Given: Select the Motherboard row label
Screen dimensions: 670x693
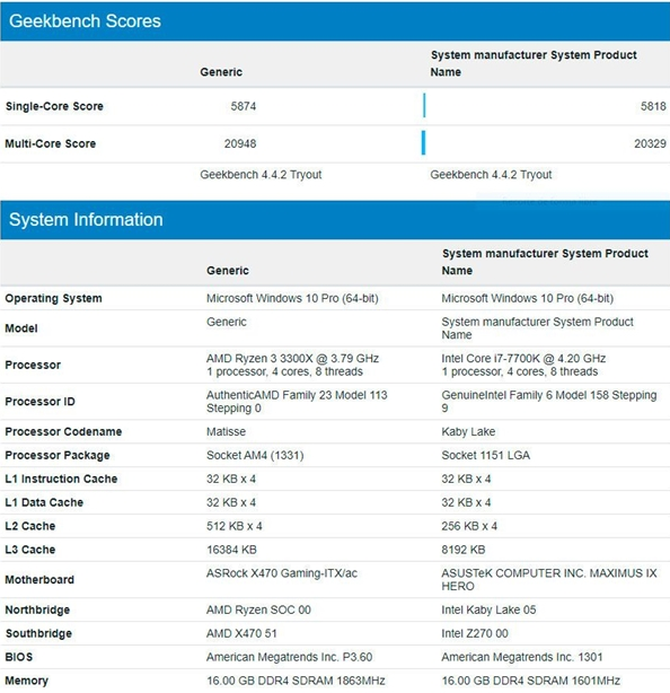Looking at the screenshot, I should [x=39, y=580].
